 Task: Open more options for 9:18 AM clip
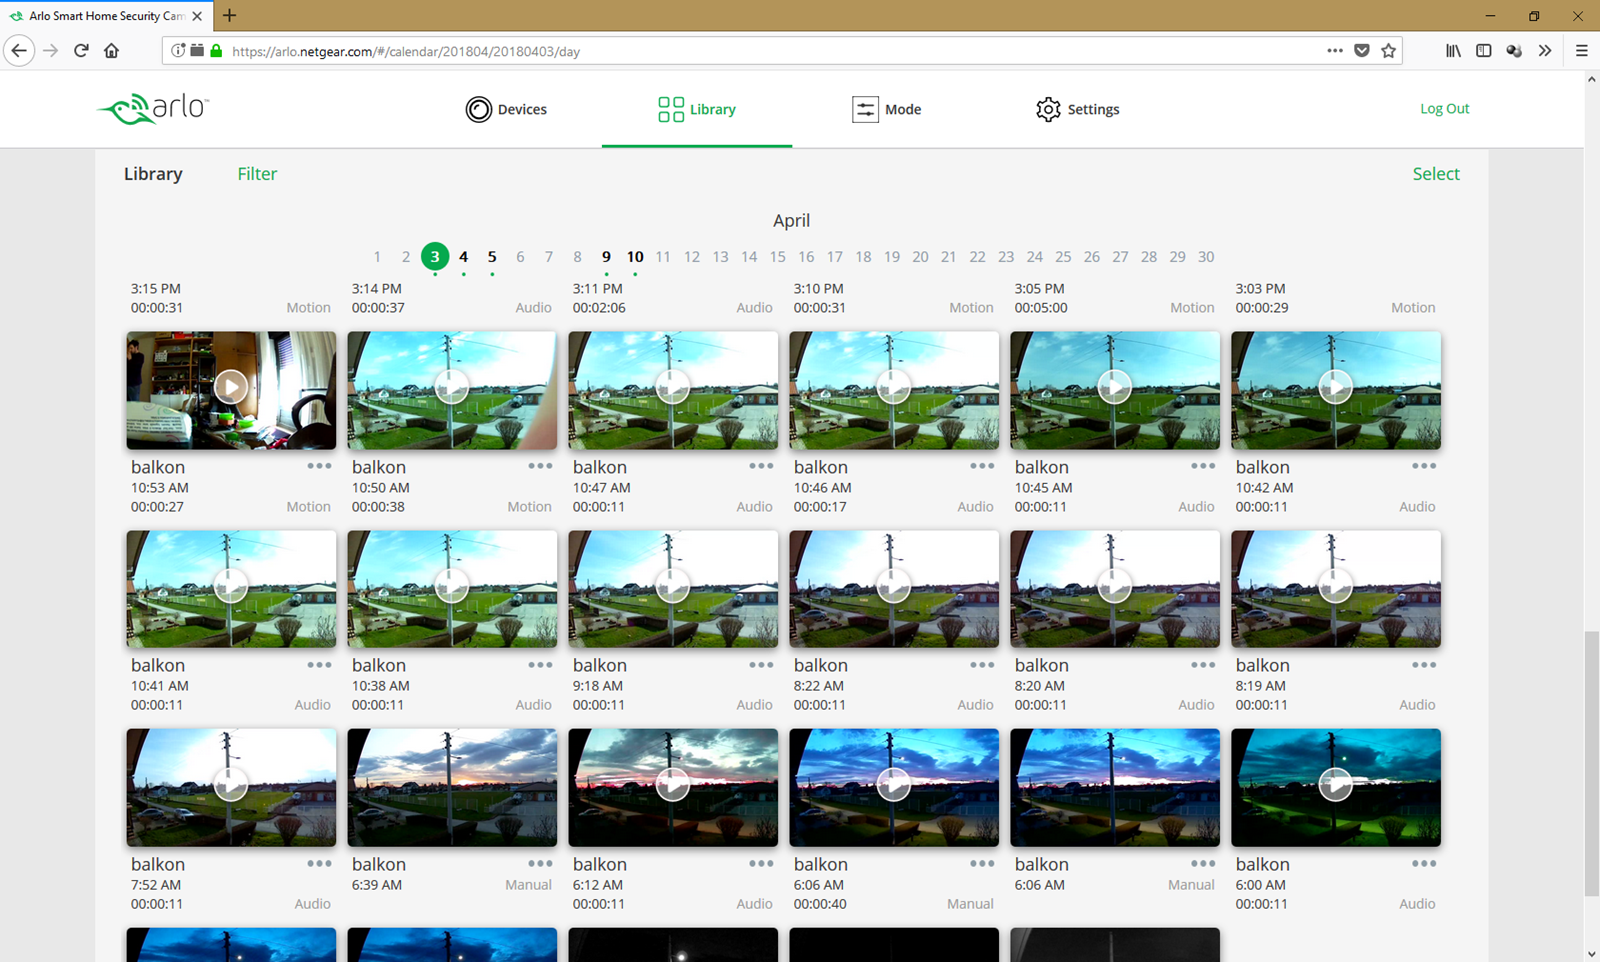761,665
